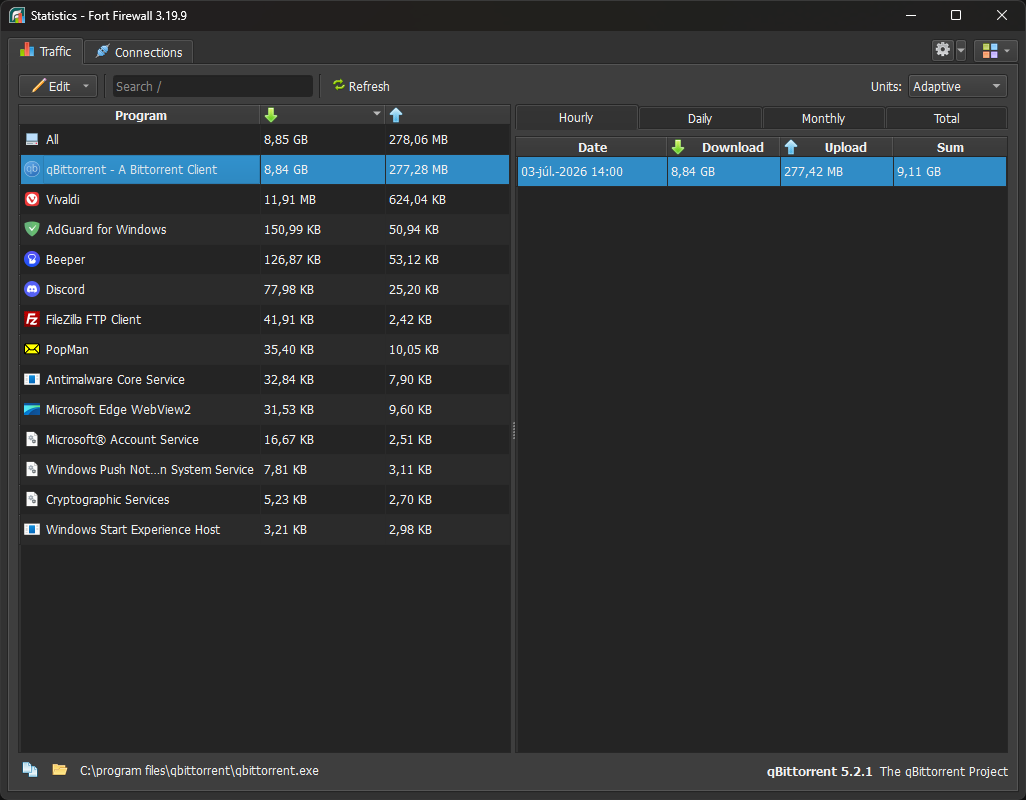1026x800 pixels.
Task: Click the splitter handle between the two panels
Action: (514, 430)
